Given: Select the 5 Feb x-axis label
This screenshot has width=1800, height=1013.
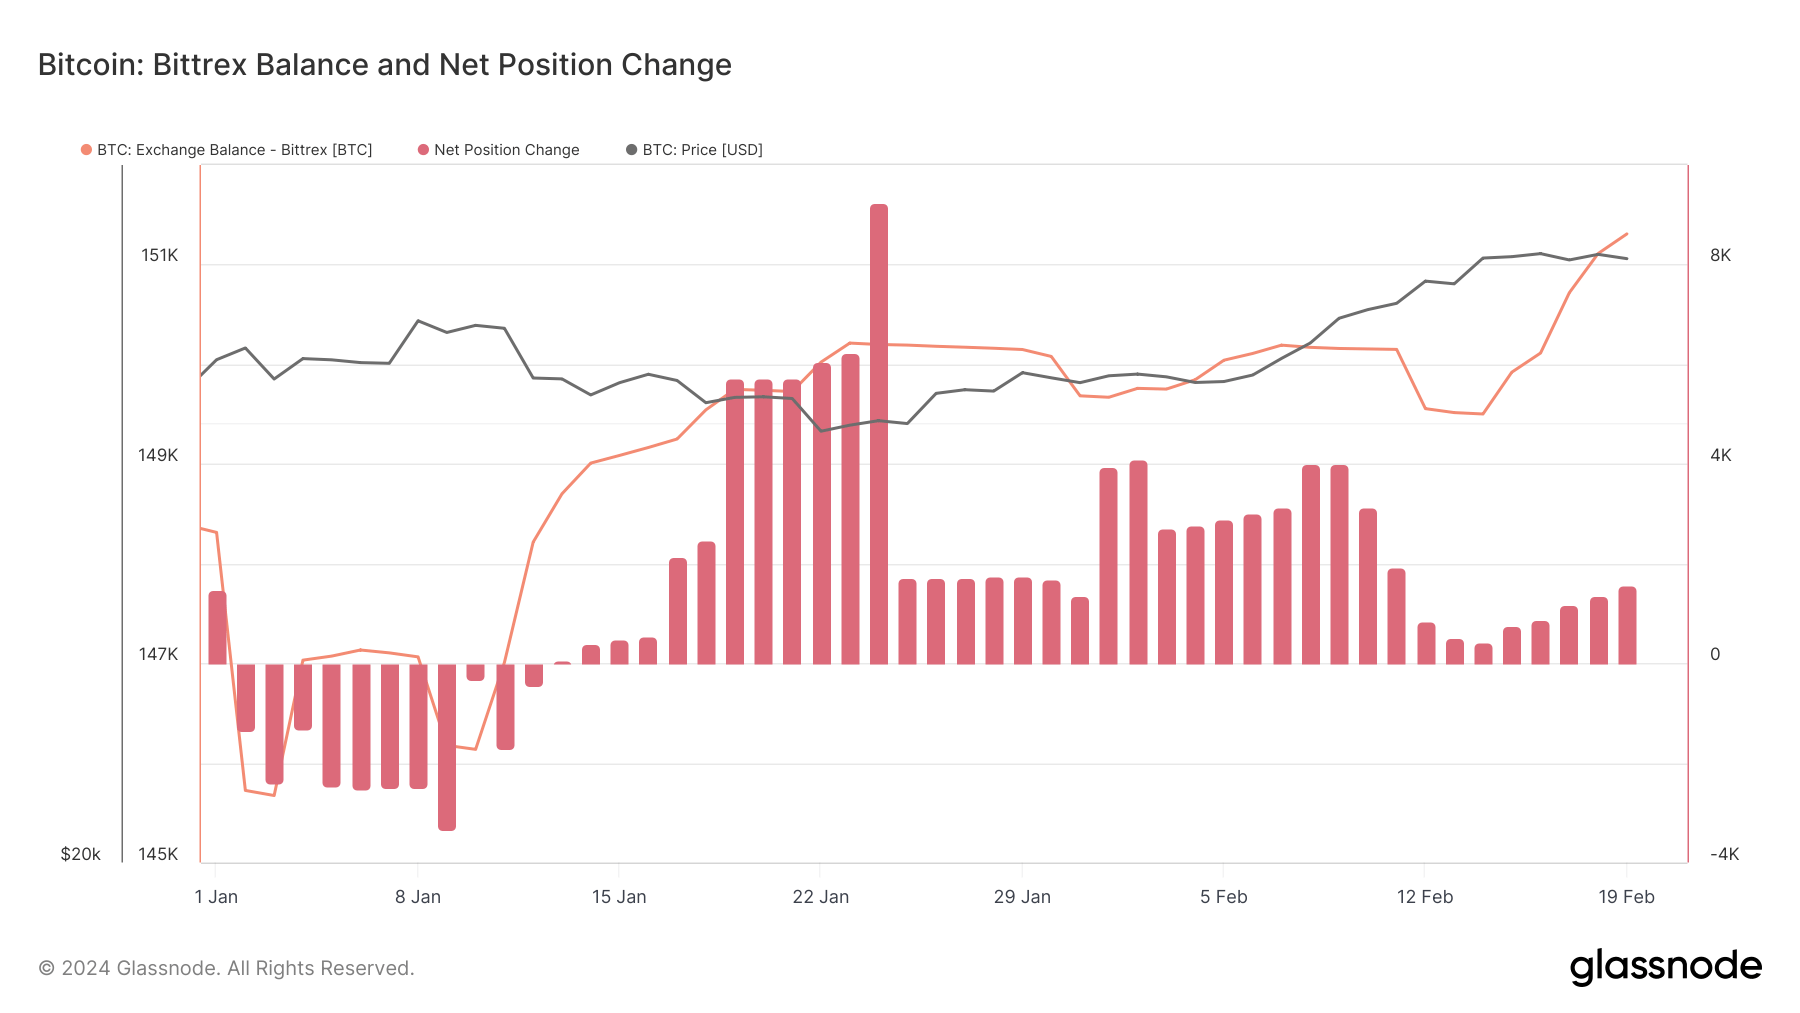Looking at the screenshot, I should 1223,897.
